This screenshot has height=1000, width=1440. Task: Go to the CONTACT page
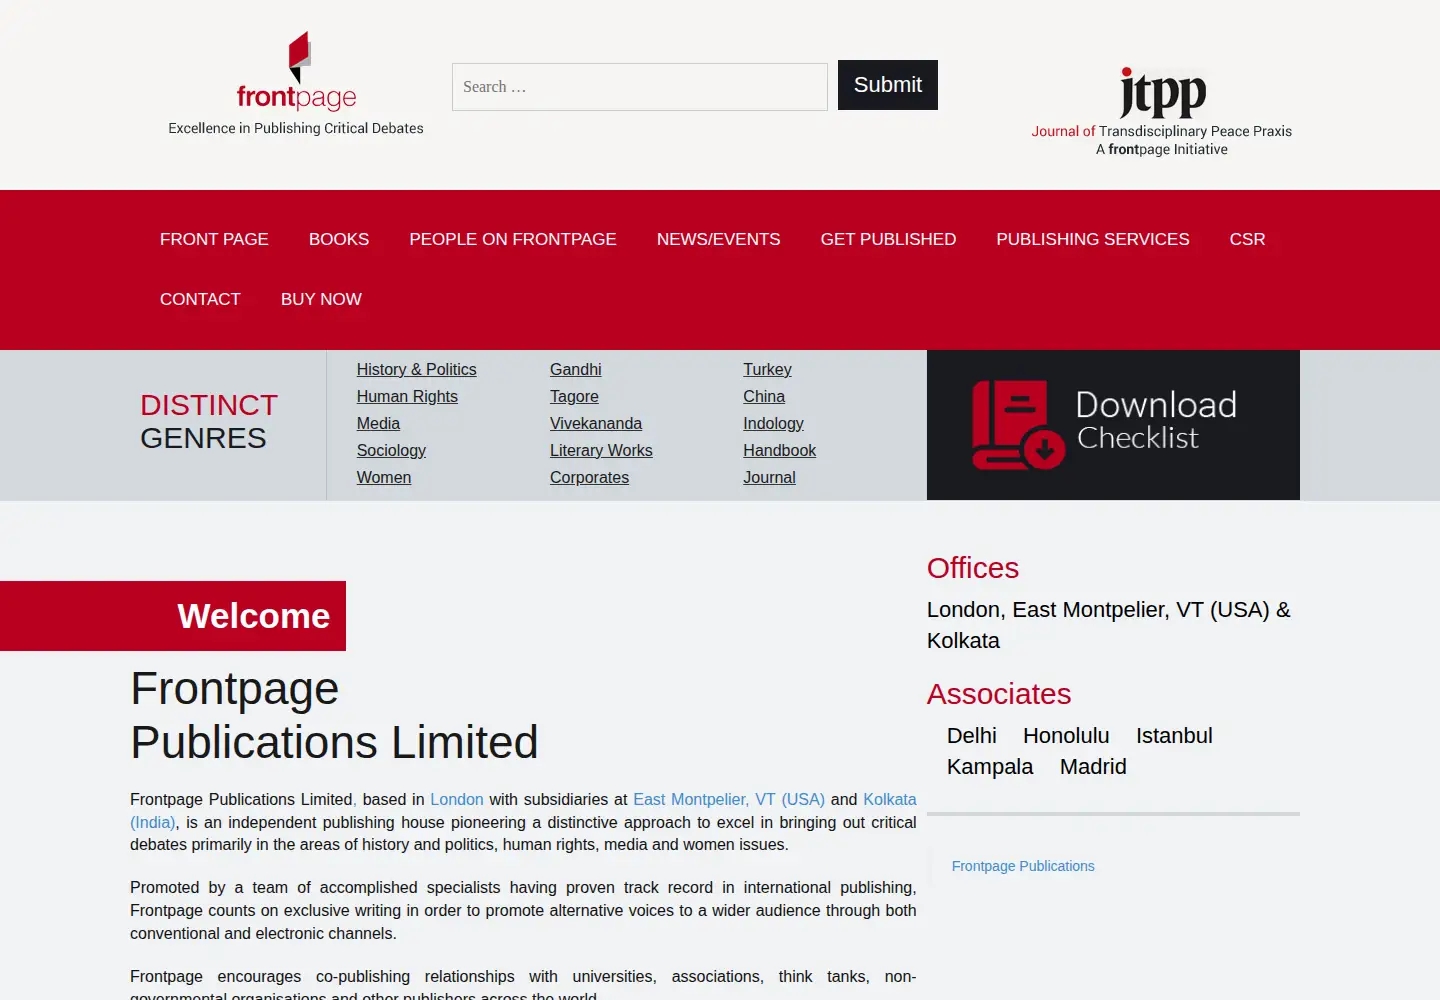tap(200, 300)
